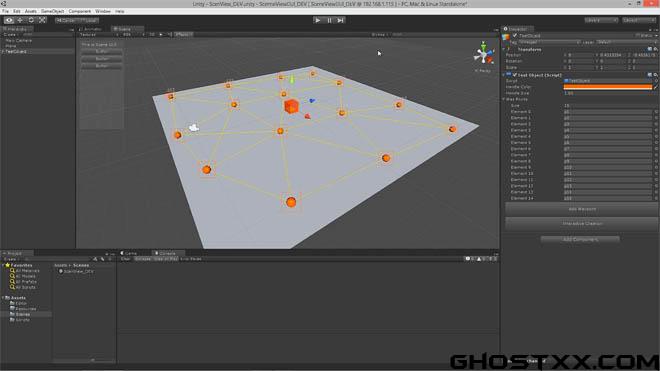Click the Add Component button
Image resolution: width=660 pixels, height=371 pixels.
(x=580, y=240)
